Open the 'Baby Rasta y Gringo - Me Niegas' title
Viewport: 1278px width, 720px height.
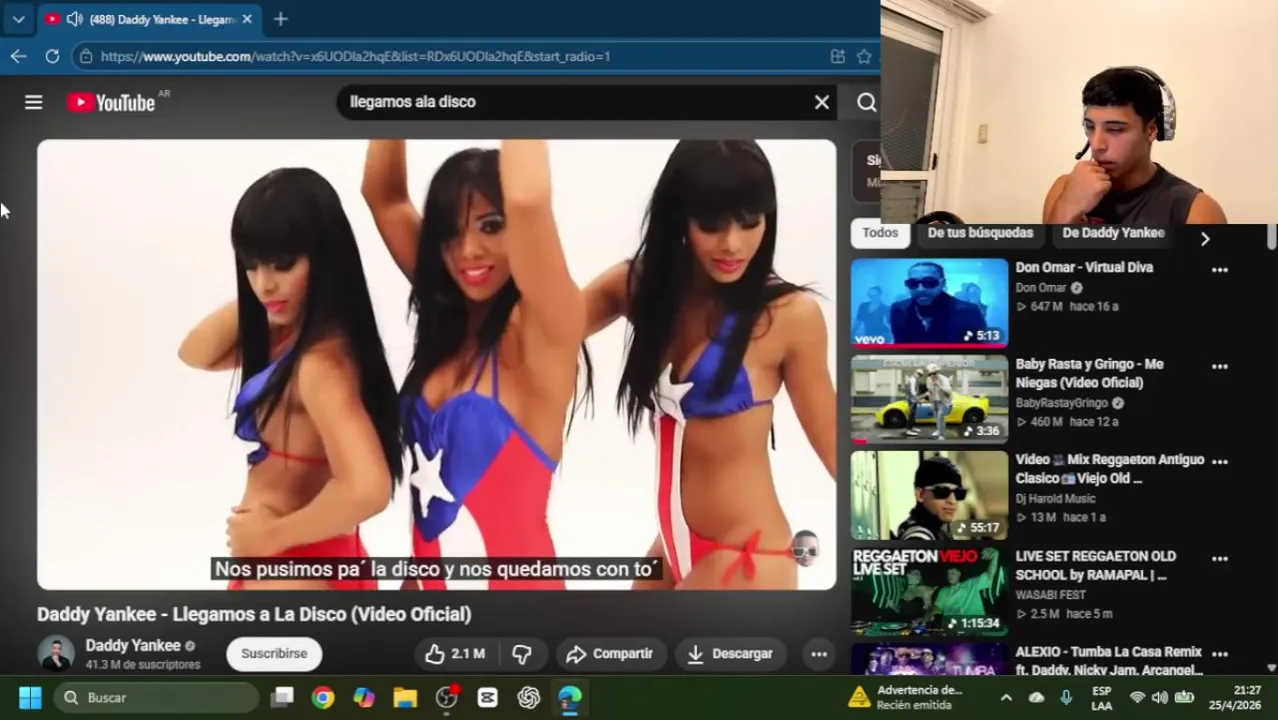pos(1089,373)
